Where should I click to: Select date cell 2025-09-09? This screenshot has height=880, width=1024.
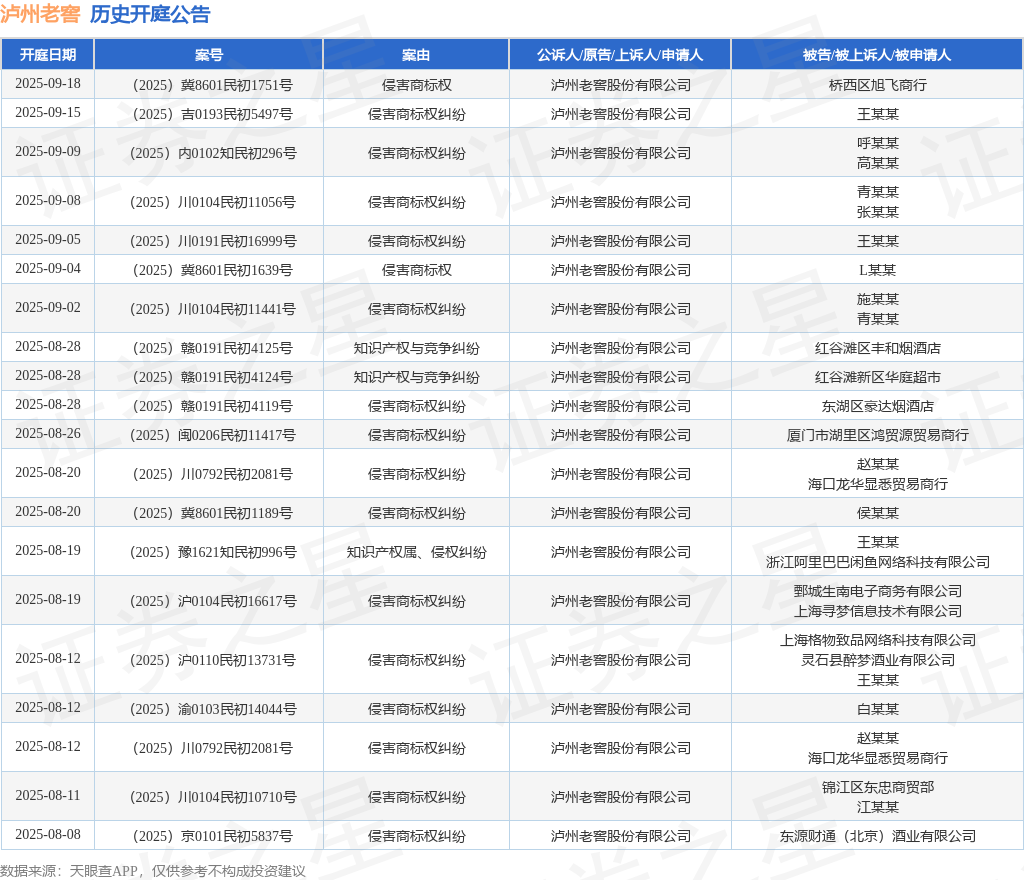[48, 151]
